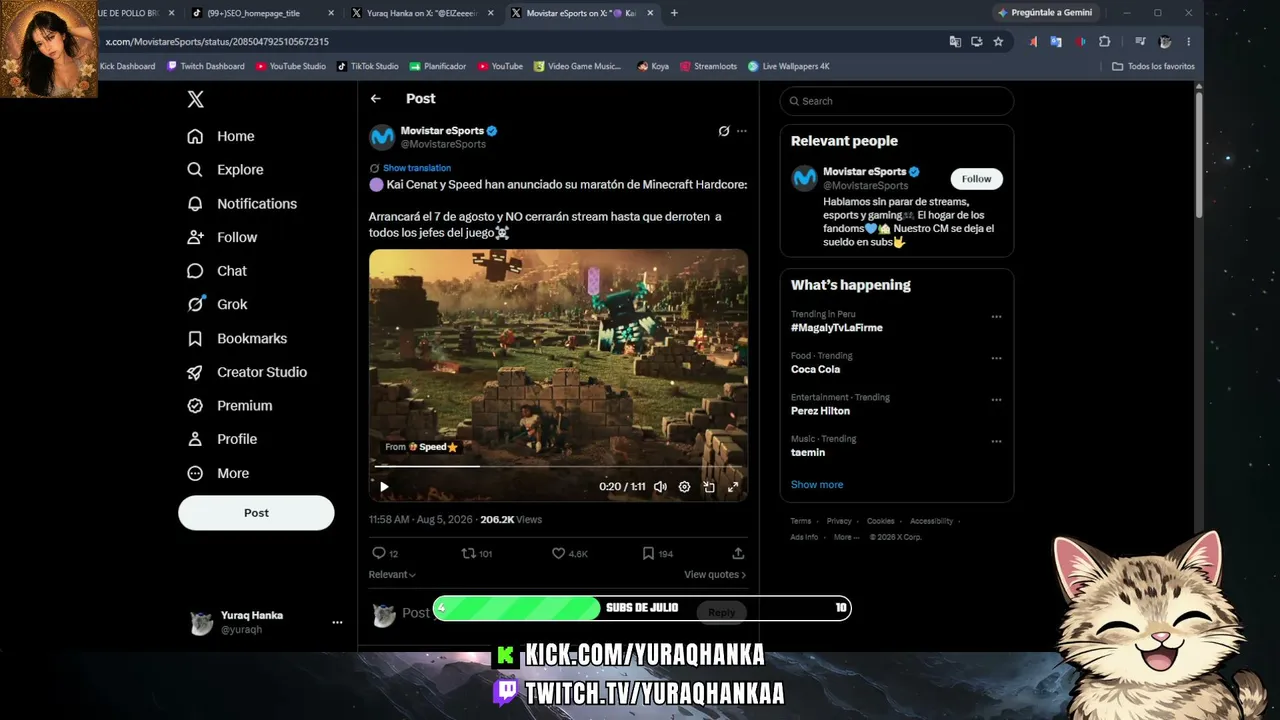The width and height of the screenshot is (1280, 720).
Task: Open Planificador bookmark
Action: click(x=438, y=66)
